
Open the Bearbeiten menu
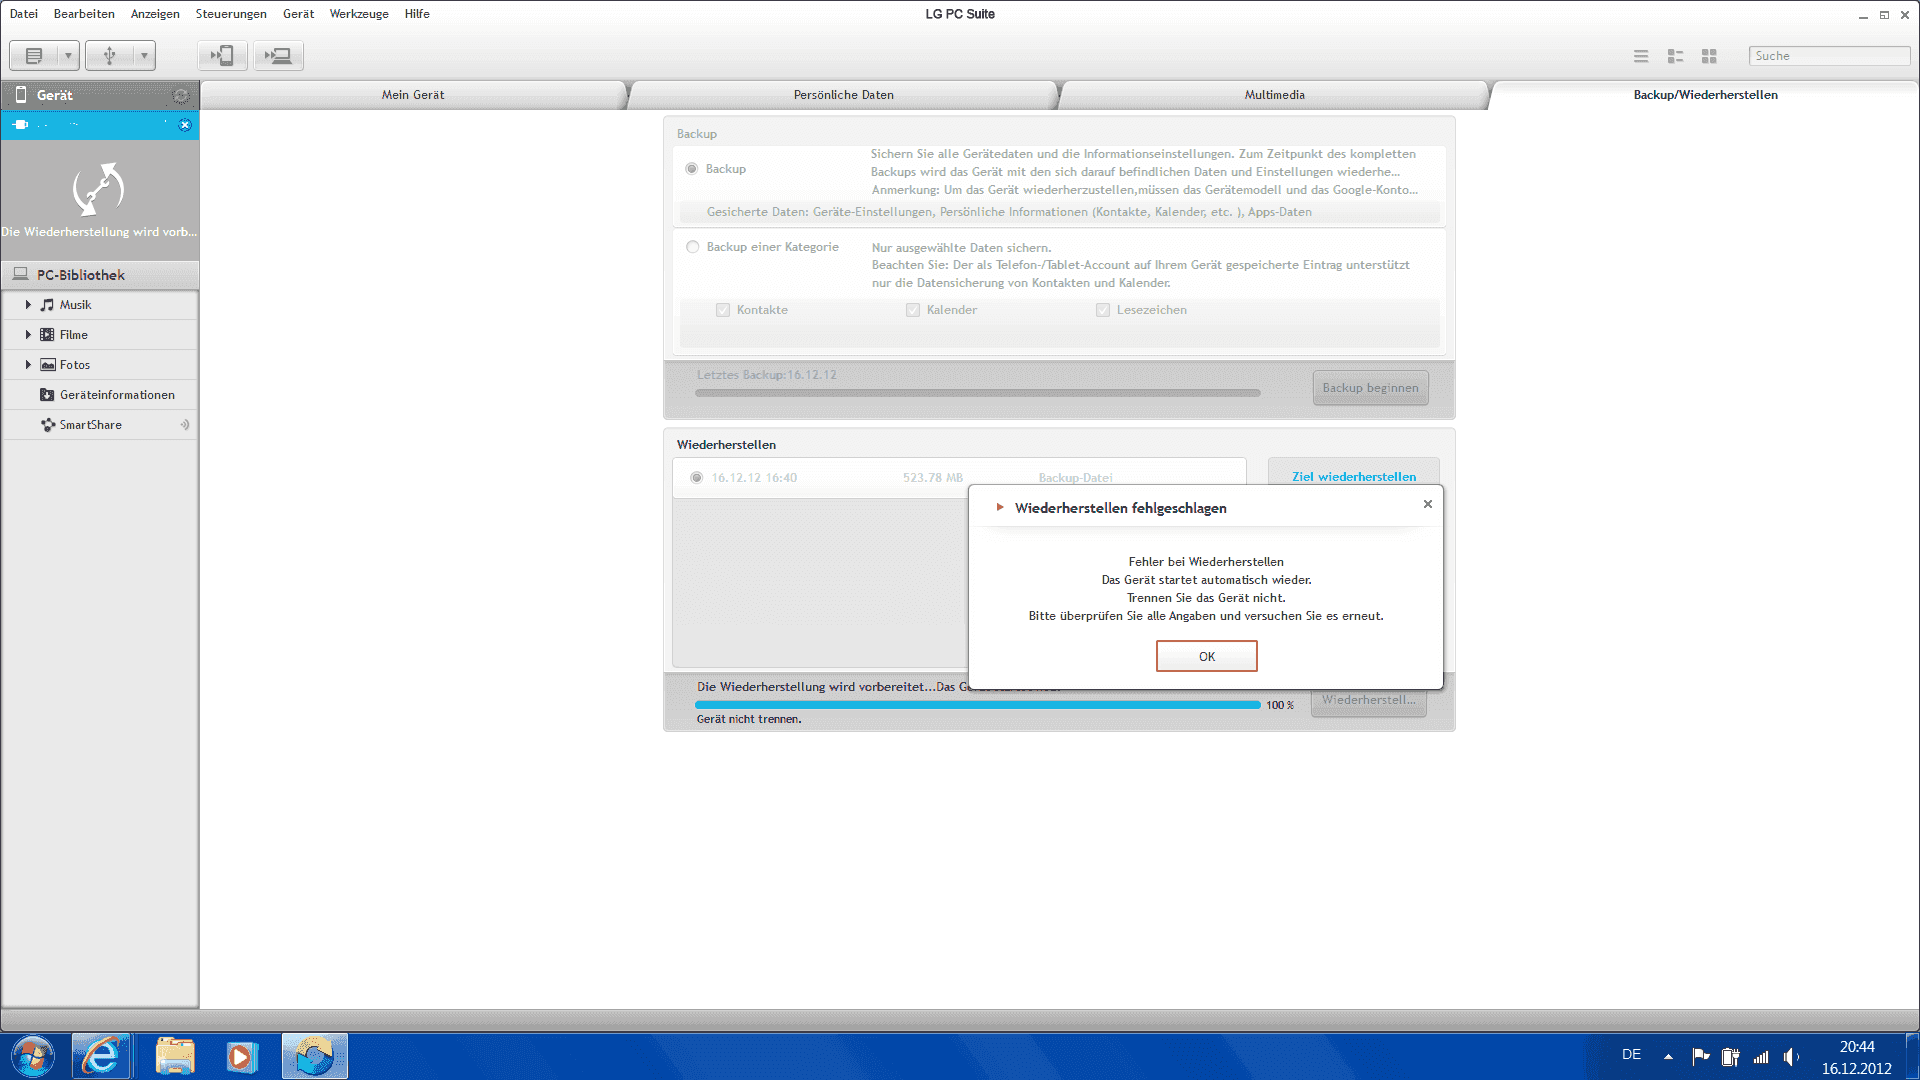pos(84,14)
